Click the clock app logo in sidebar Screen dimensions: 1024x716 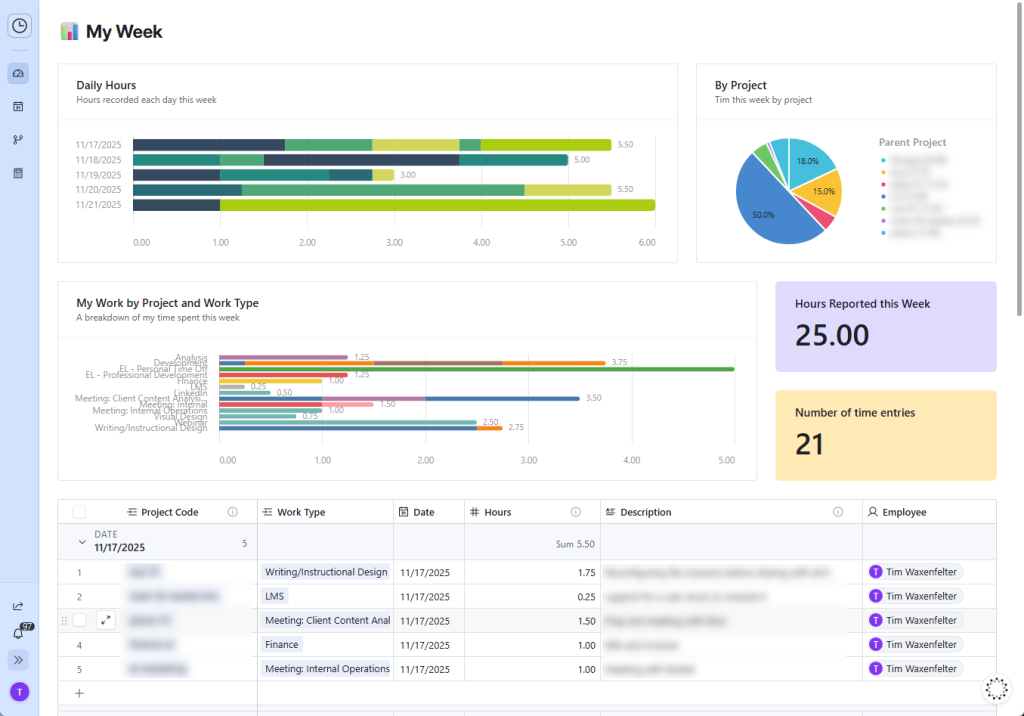coord(20,26)
